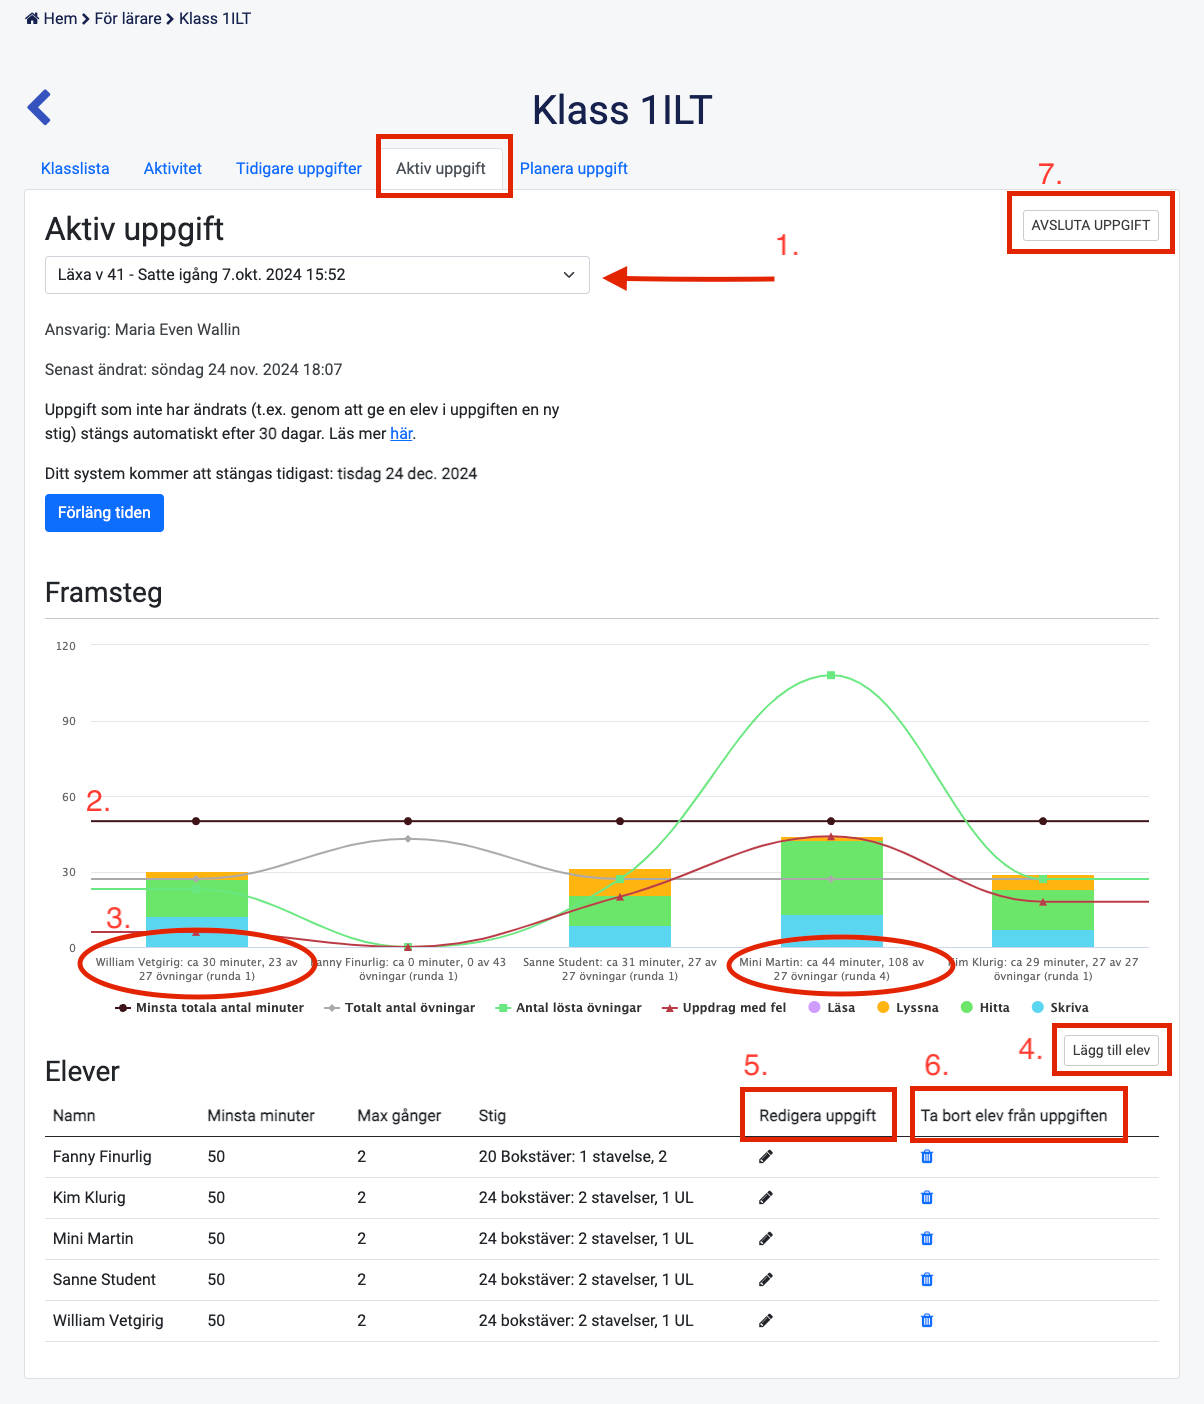Remove Fanny Finurlig via trash icon
1204x1404 pixels.
pyautogui.click(x=927, y=1157)
